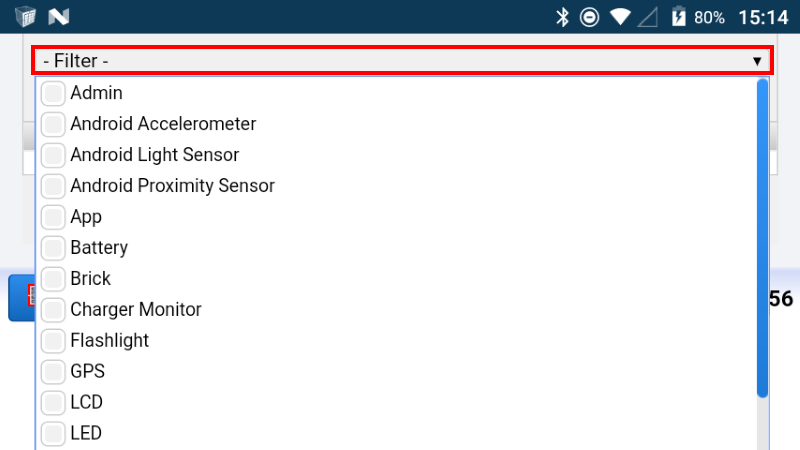Viewport: 800px width, 450px height.
Task: Open the cube app notification icon
Action: (26, 17)
